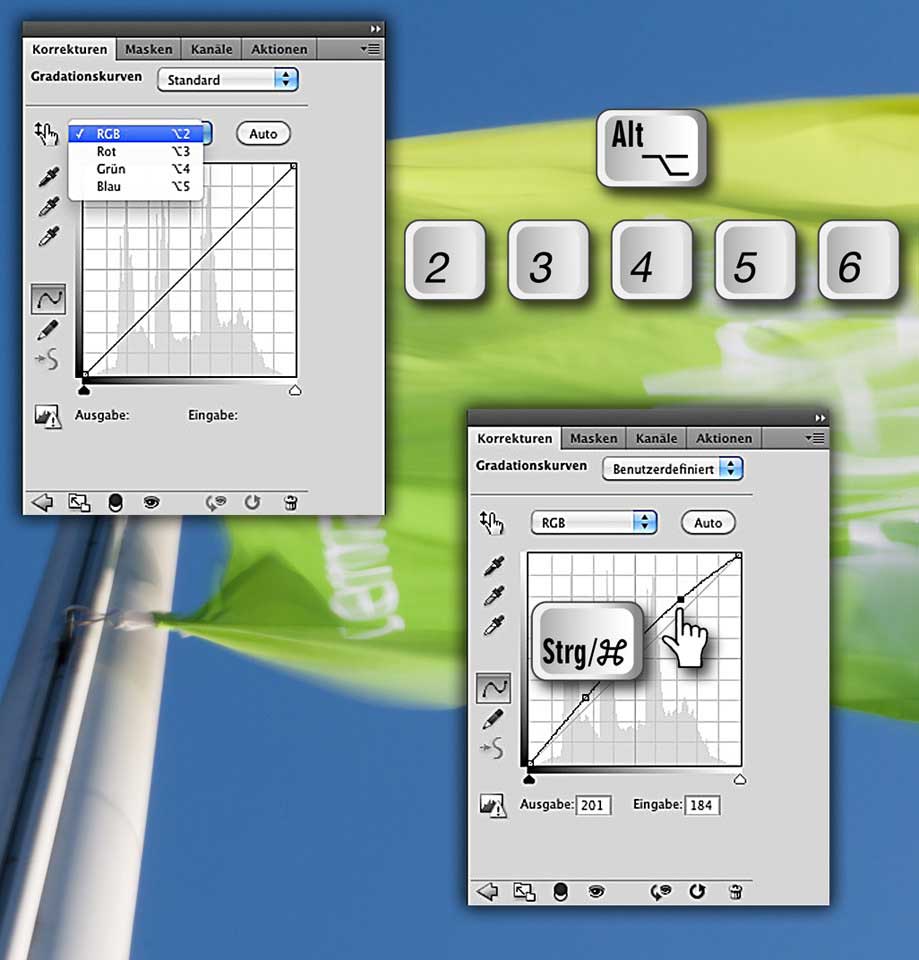The image size is (919, 960).
Task: Select pencil draw-curve tool in lower panel
Action: (493, 719)
